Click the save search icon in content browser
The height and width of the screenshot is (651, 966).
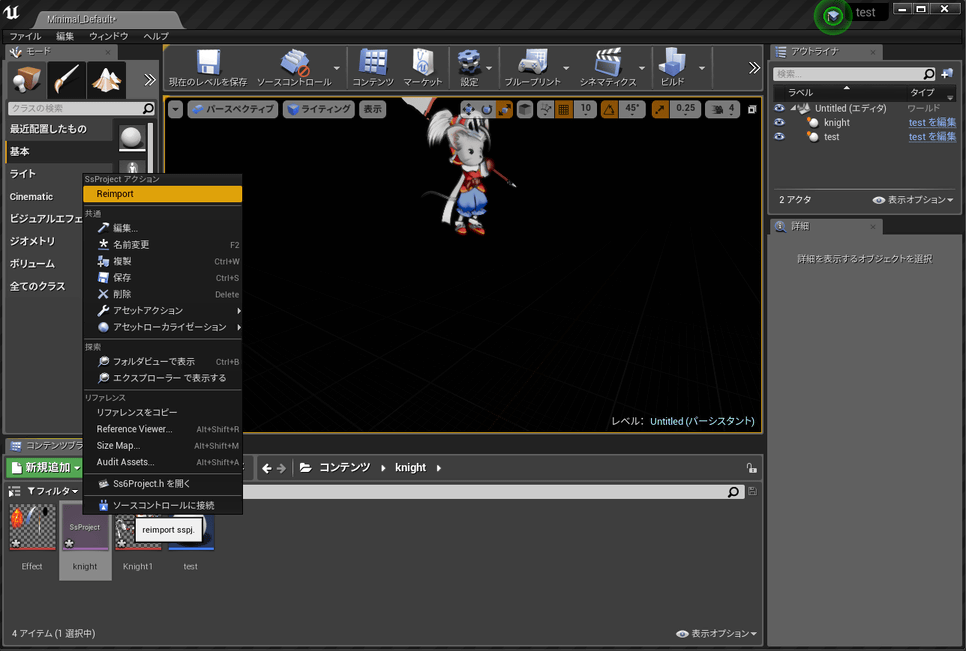pos(752,491)
